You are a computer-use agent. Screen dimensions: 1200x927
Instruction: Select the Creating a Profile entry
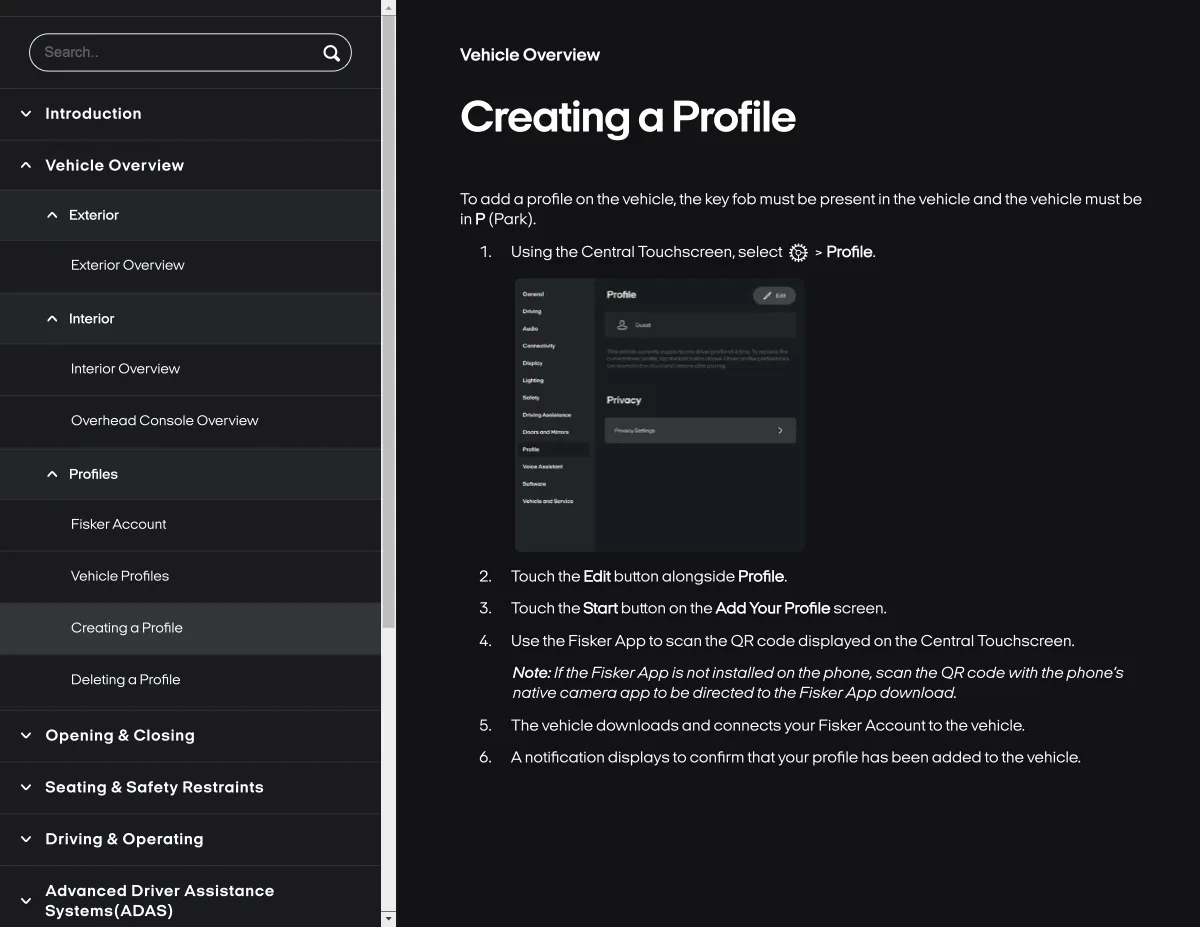127,628
